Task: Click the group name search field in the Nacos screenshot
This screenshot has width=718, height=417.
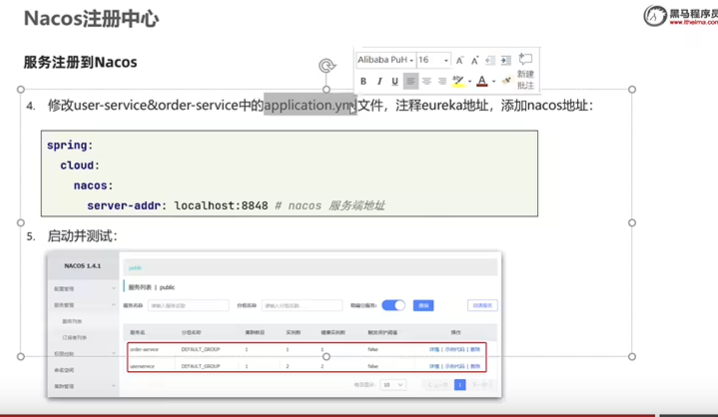Action: pyautogui.click(x=302, y=305)
